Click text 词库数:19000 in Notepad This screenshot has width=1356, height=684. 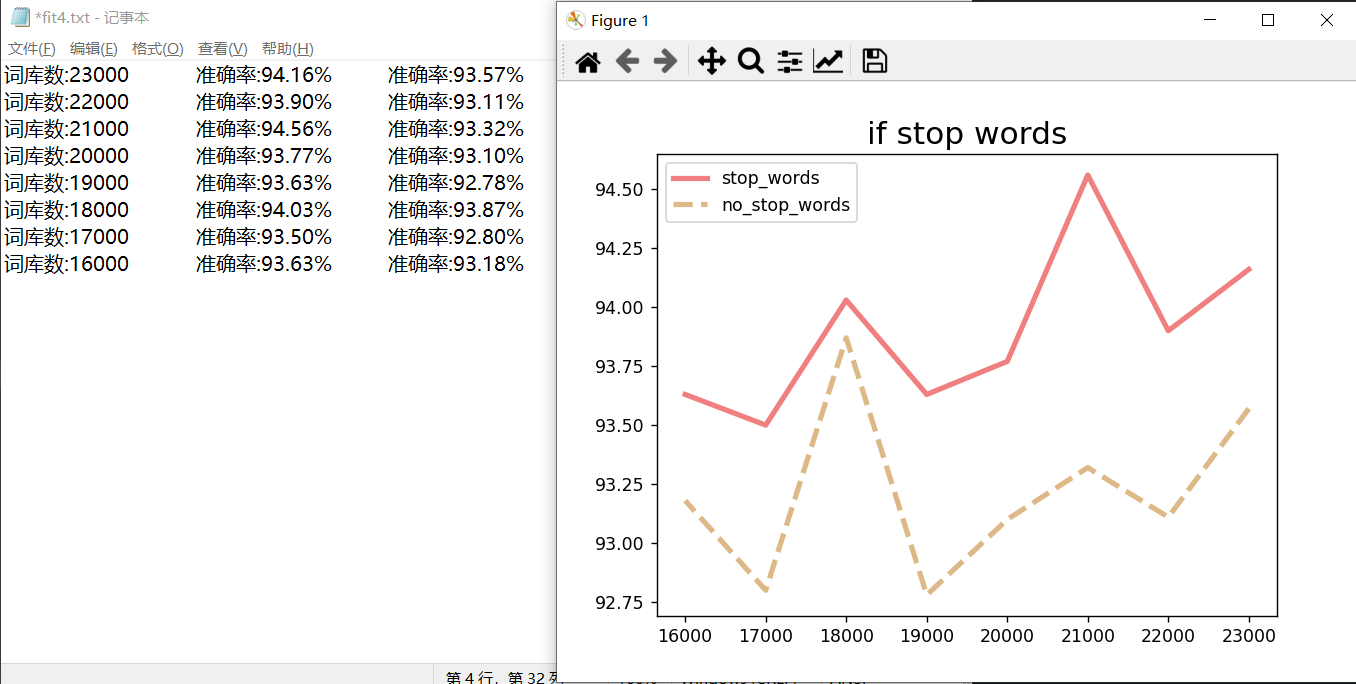click(67, 183)
